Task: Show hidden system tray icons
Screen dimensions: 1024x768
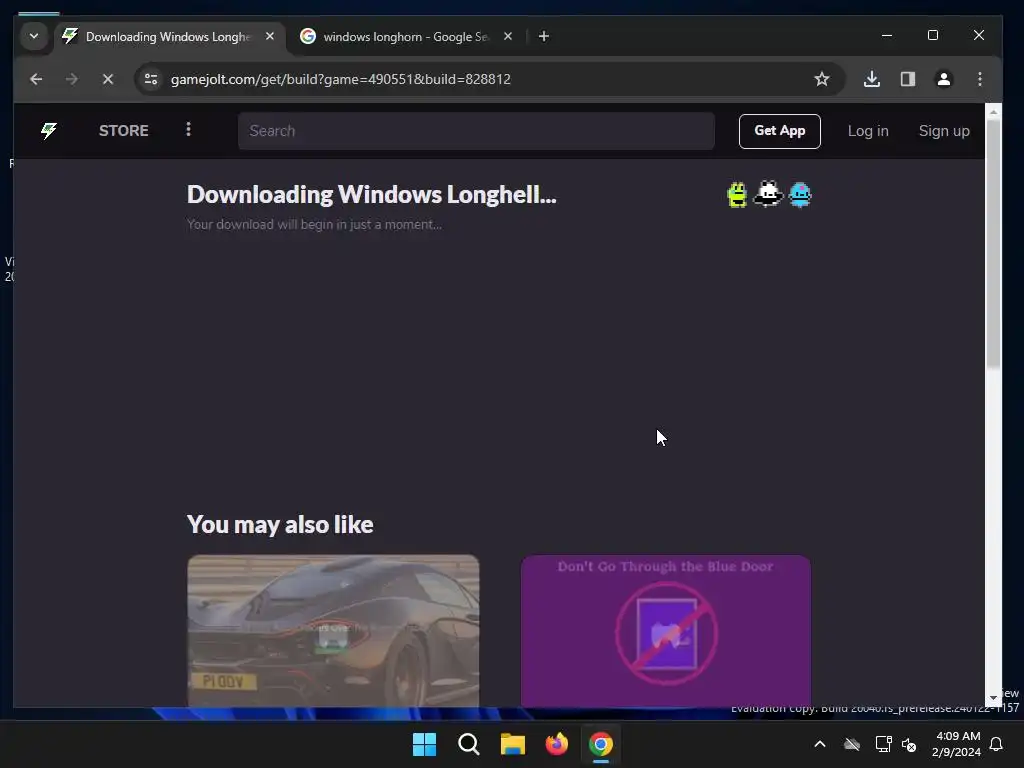Action: [x=820, y=744]
